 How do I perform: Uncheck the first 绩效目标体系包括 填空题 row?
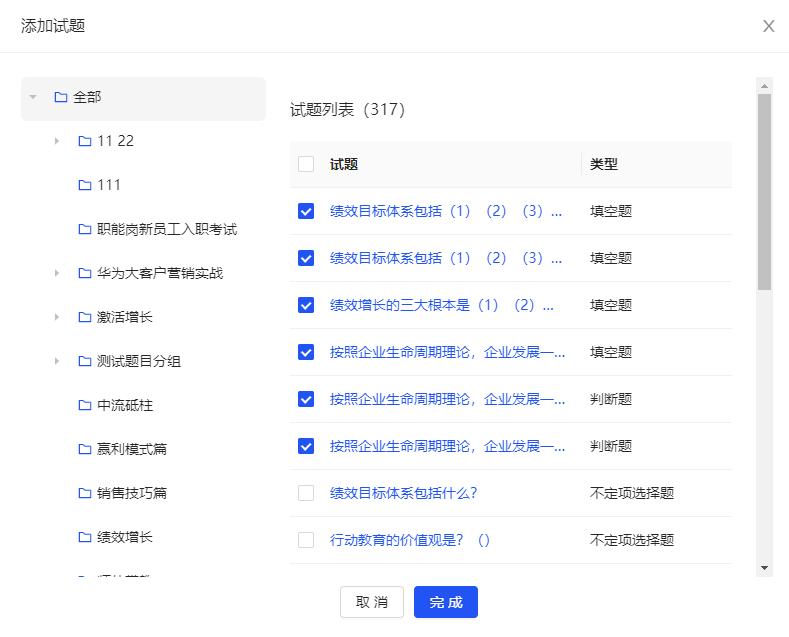point(306,211)
